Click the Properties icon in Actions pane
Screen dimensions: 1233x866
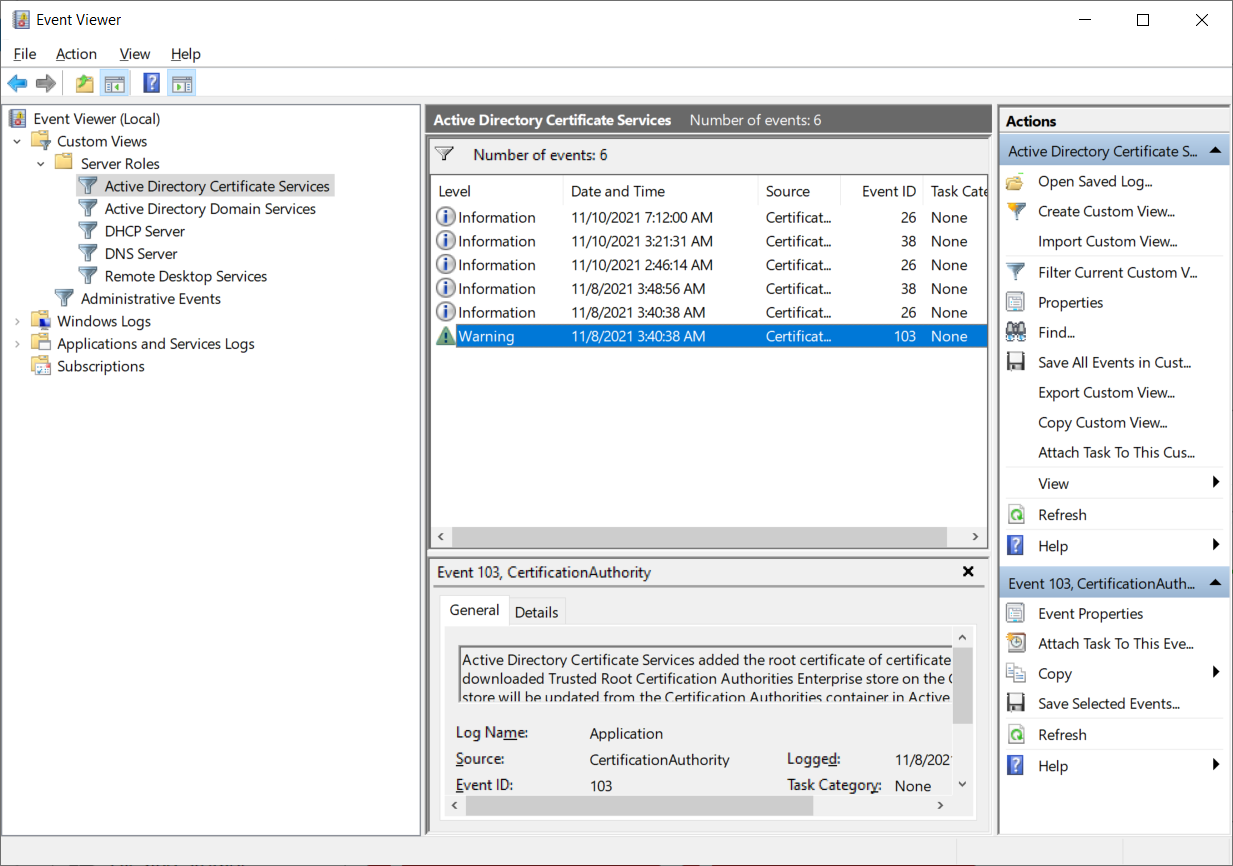(1016, 302)
